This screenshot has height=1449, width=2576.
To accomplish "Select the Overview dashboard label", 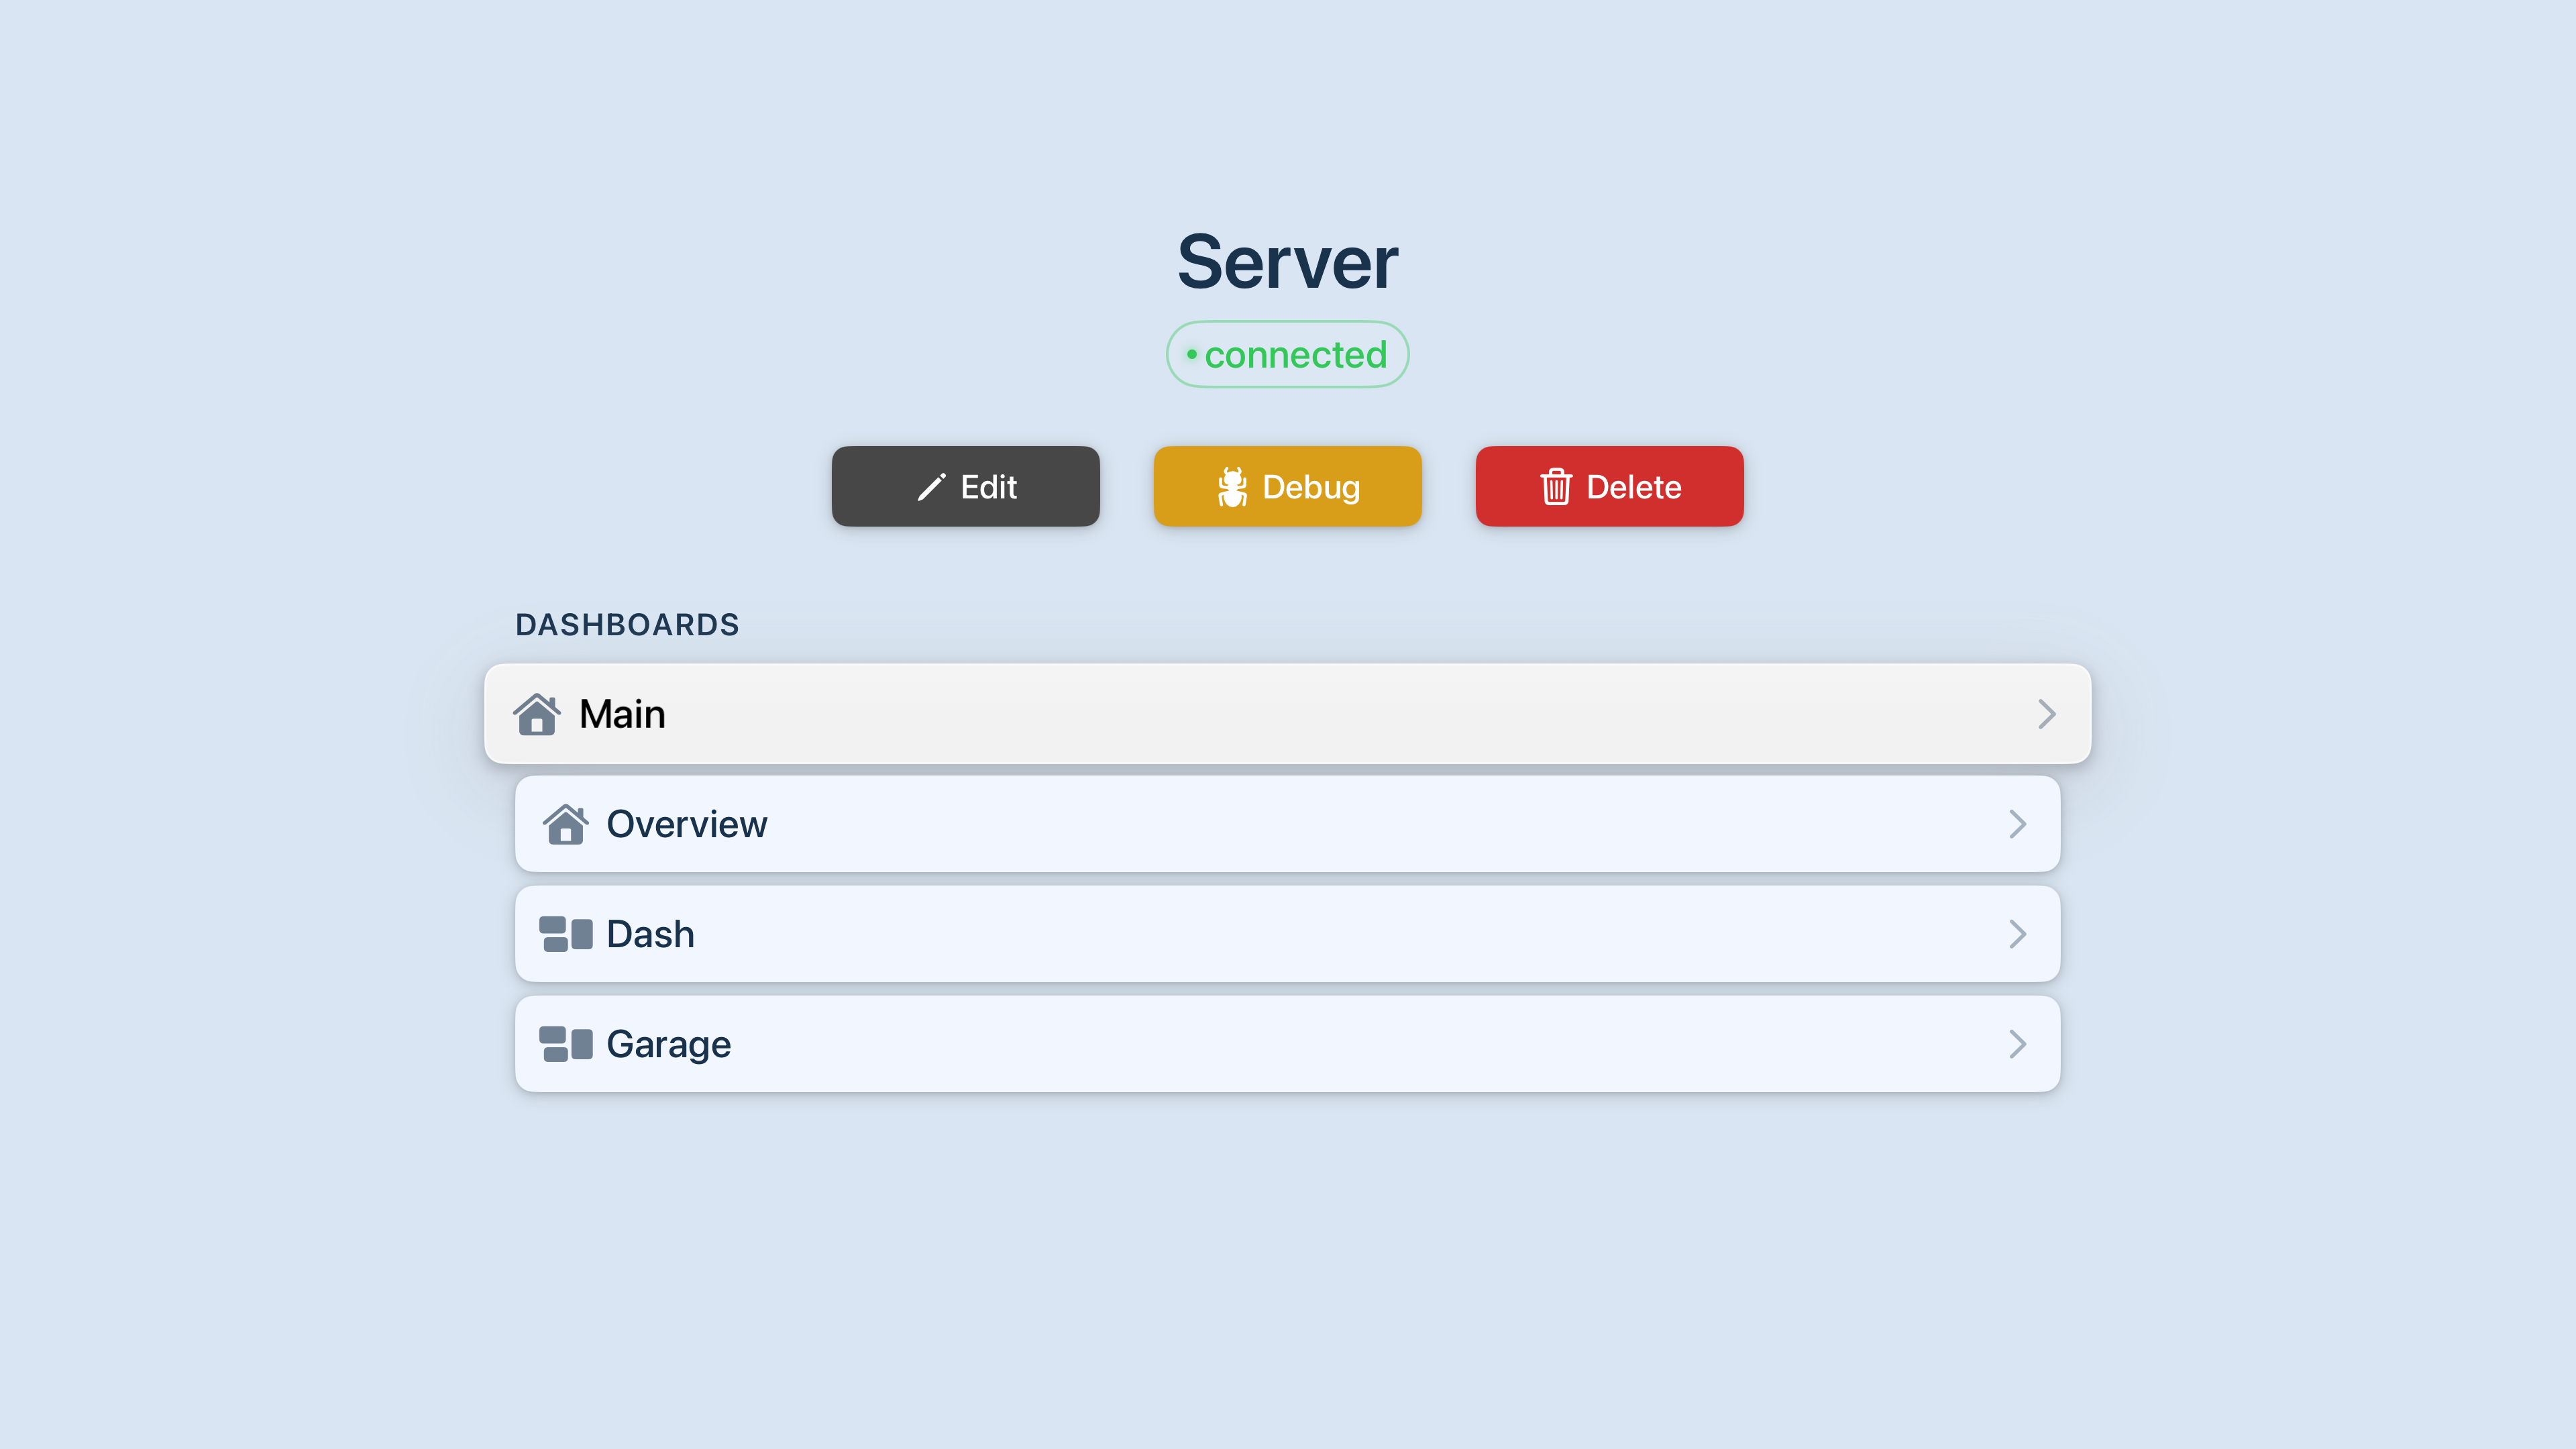I will tap(687, 824).
